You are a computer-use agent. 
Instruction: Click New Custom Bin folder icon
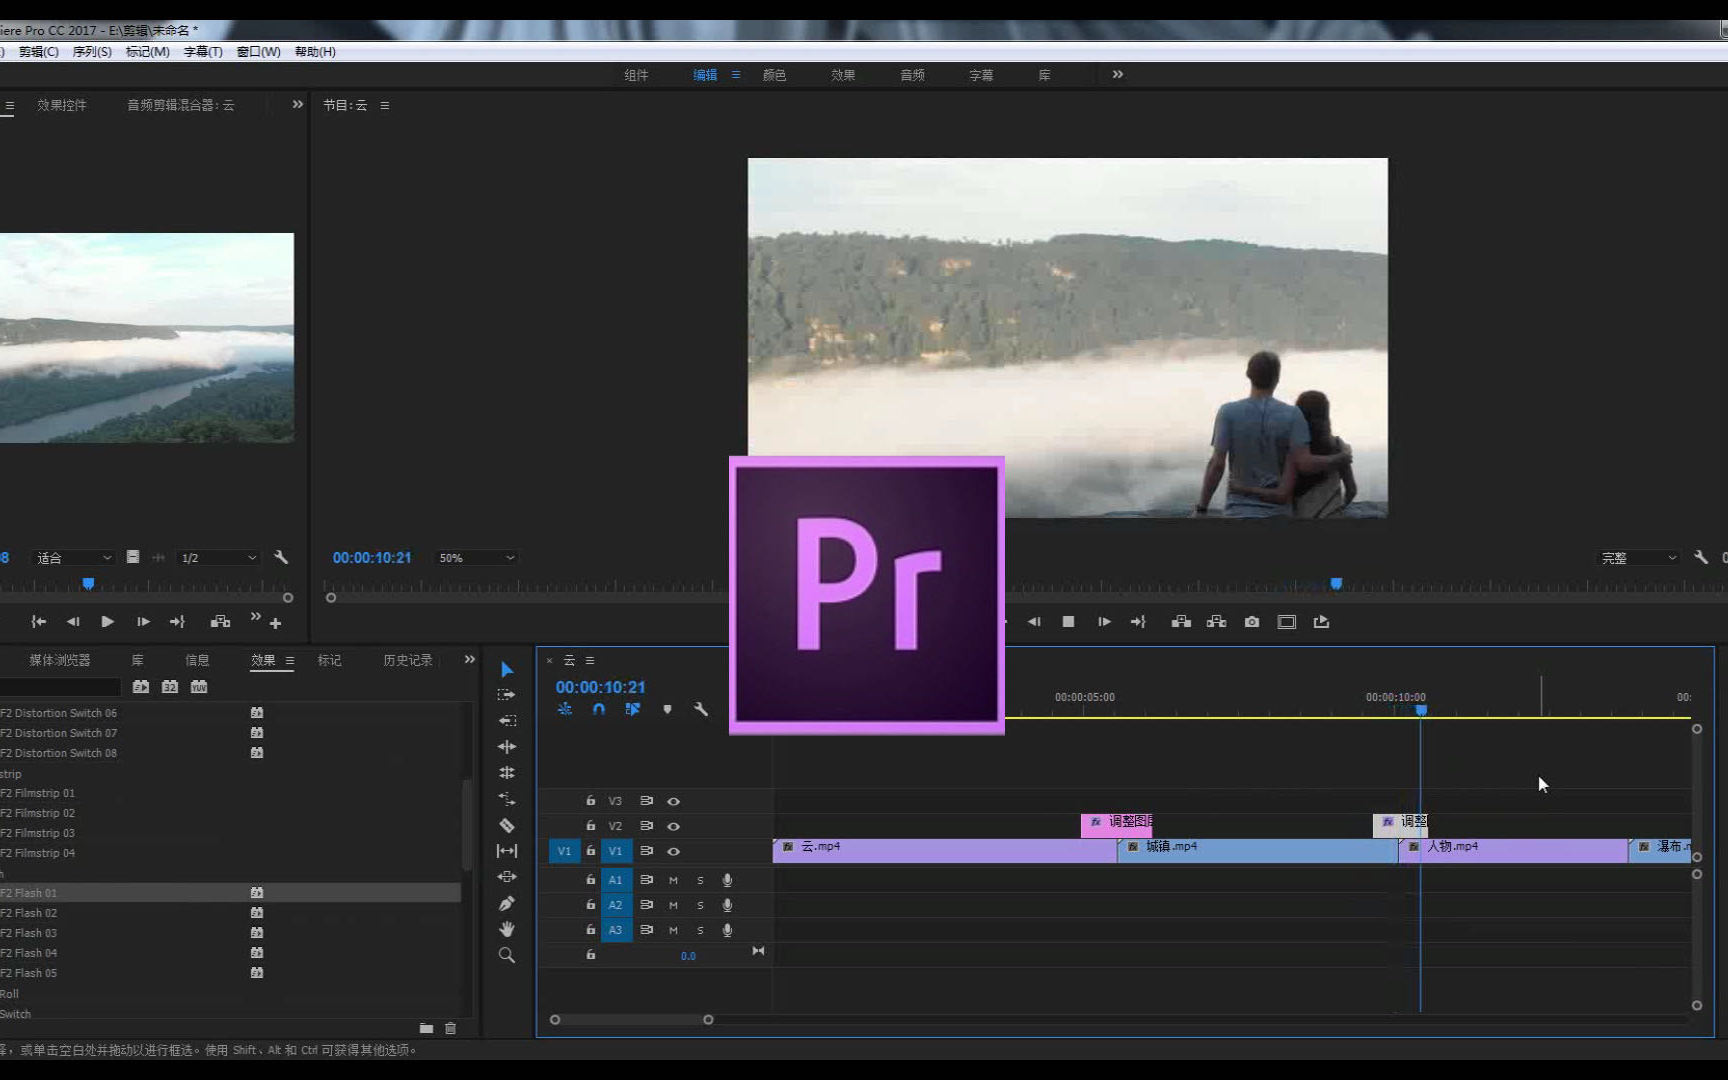click(x=426, y=1028)
